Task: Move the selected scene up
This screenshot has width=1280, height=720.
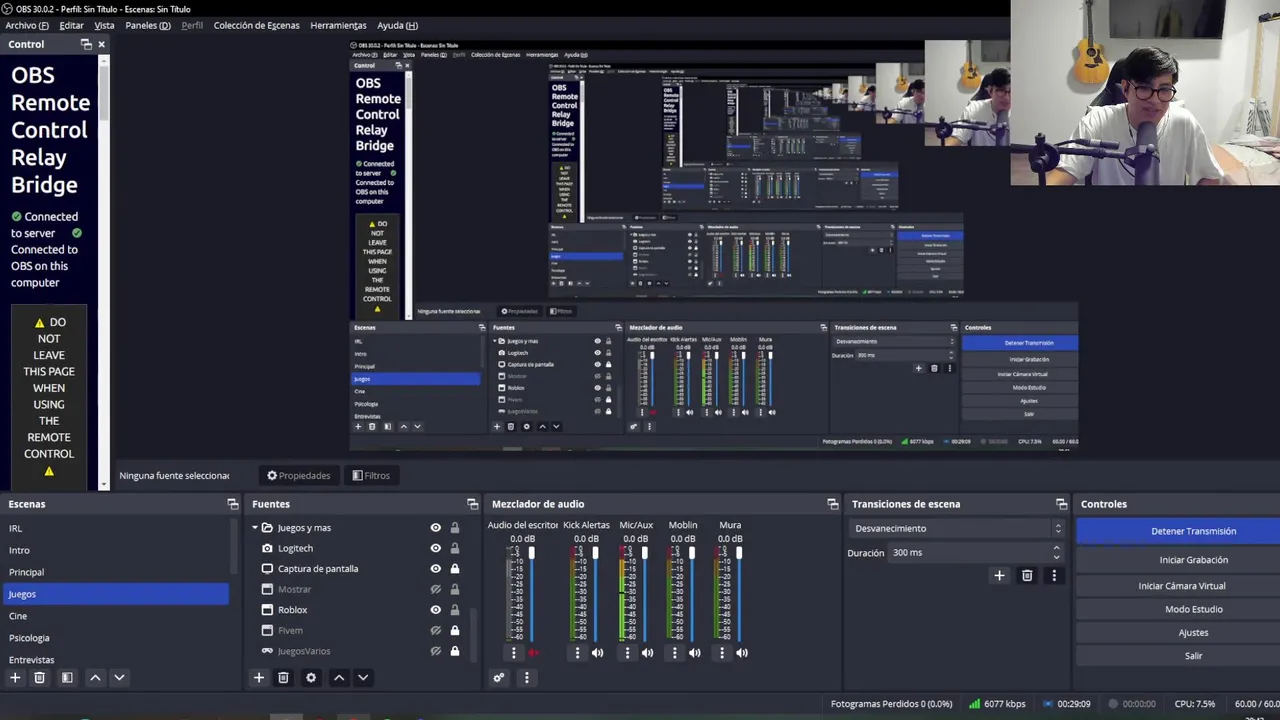Action: tap(95, 678)
